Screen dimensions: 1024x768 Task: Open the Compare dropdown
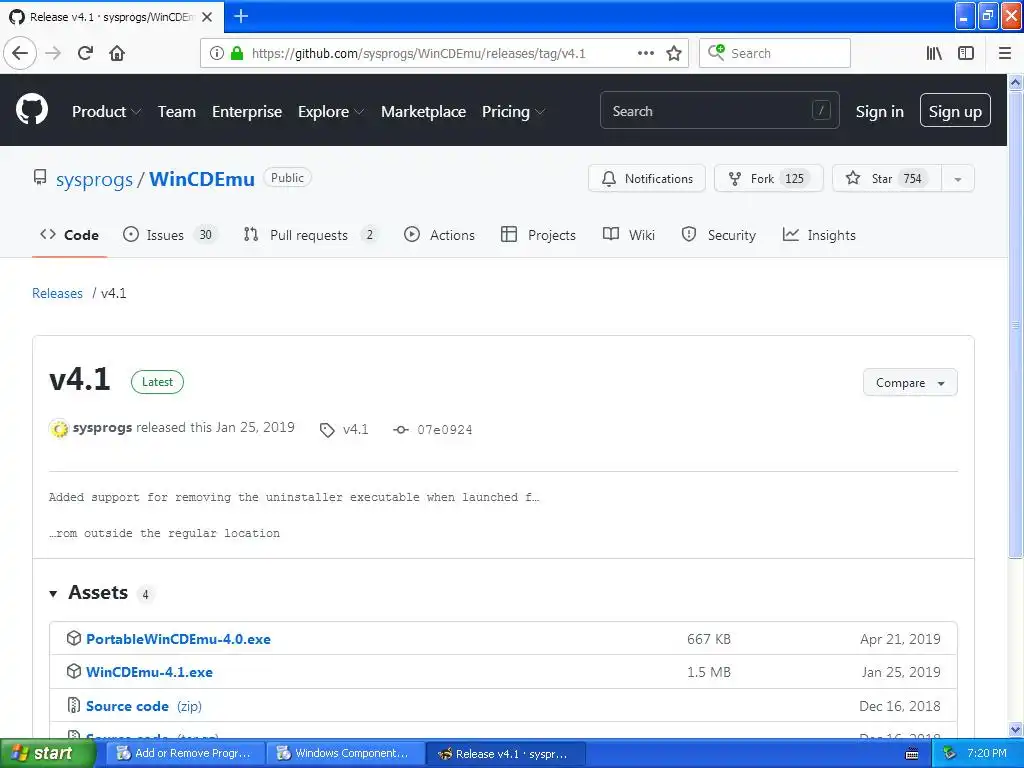click(x=910, y=382)
